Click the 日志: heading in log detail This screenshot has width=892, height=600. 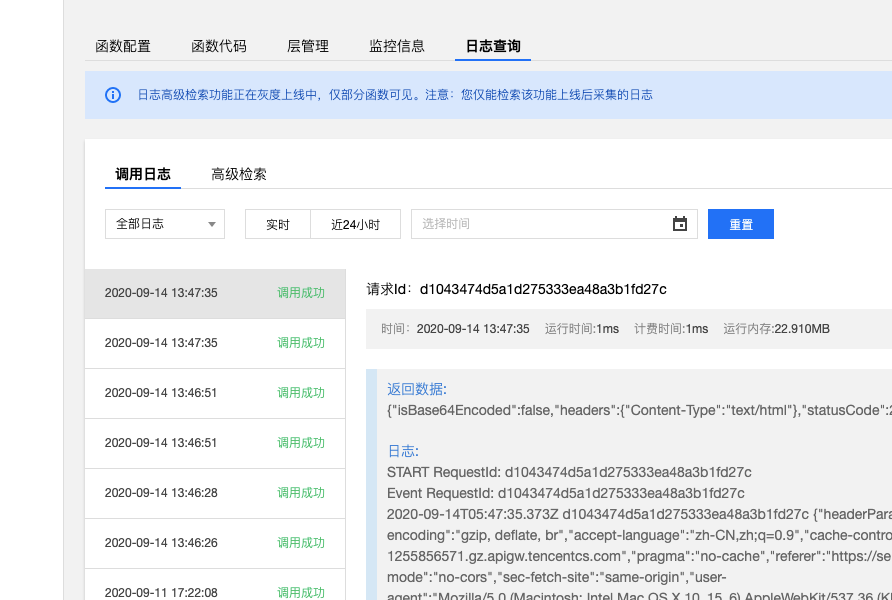click(403, 452)
